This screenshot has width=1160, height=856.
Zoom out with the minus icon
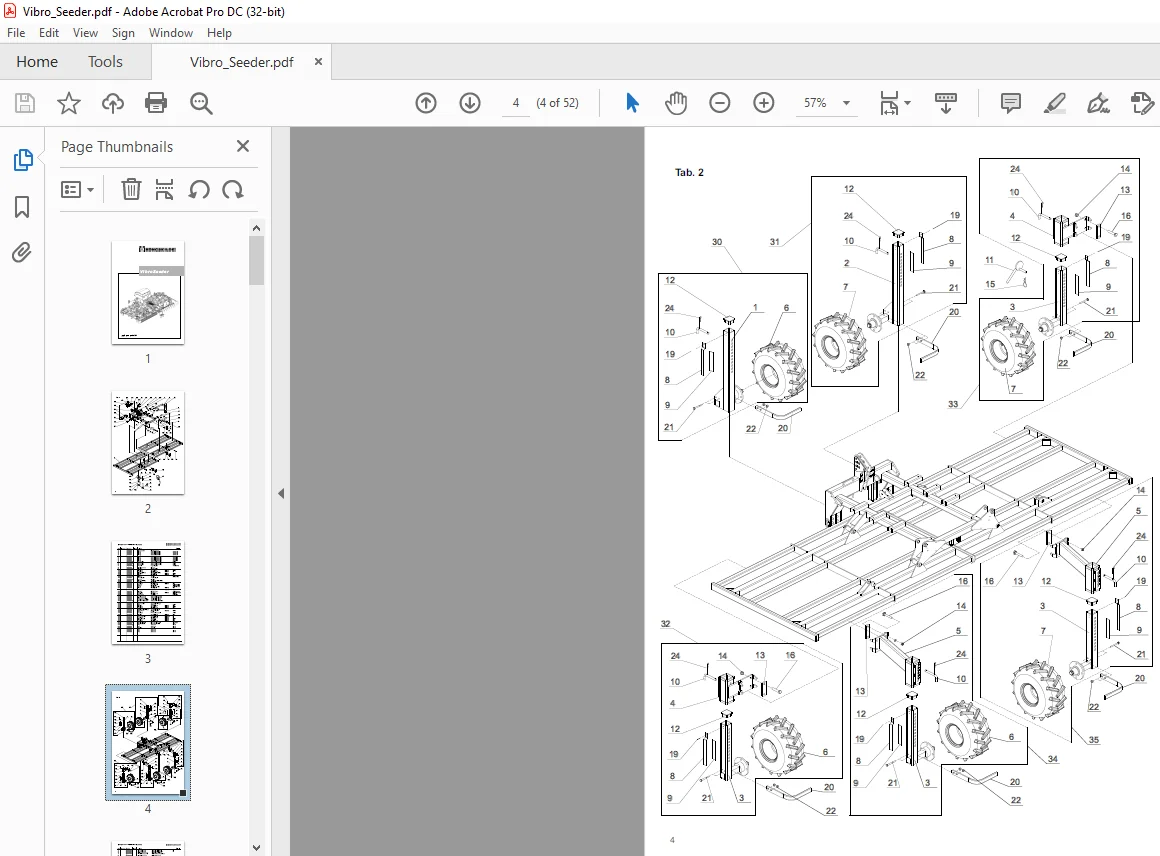(719, 103)
